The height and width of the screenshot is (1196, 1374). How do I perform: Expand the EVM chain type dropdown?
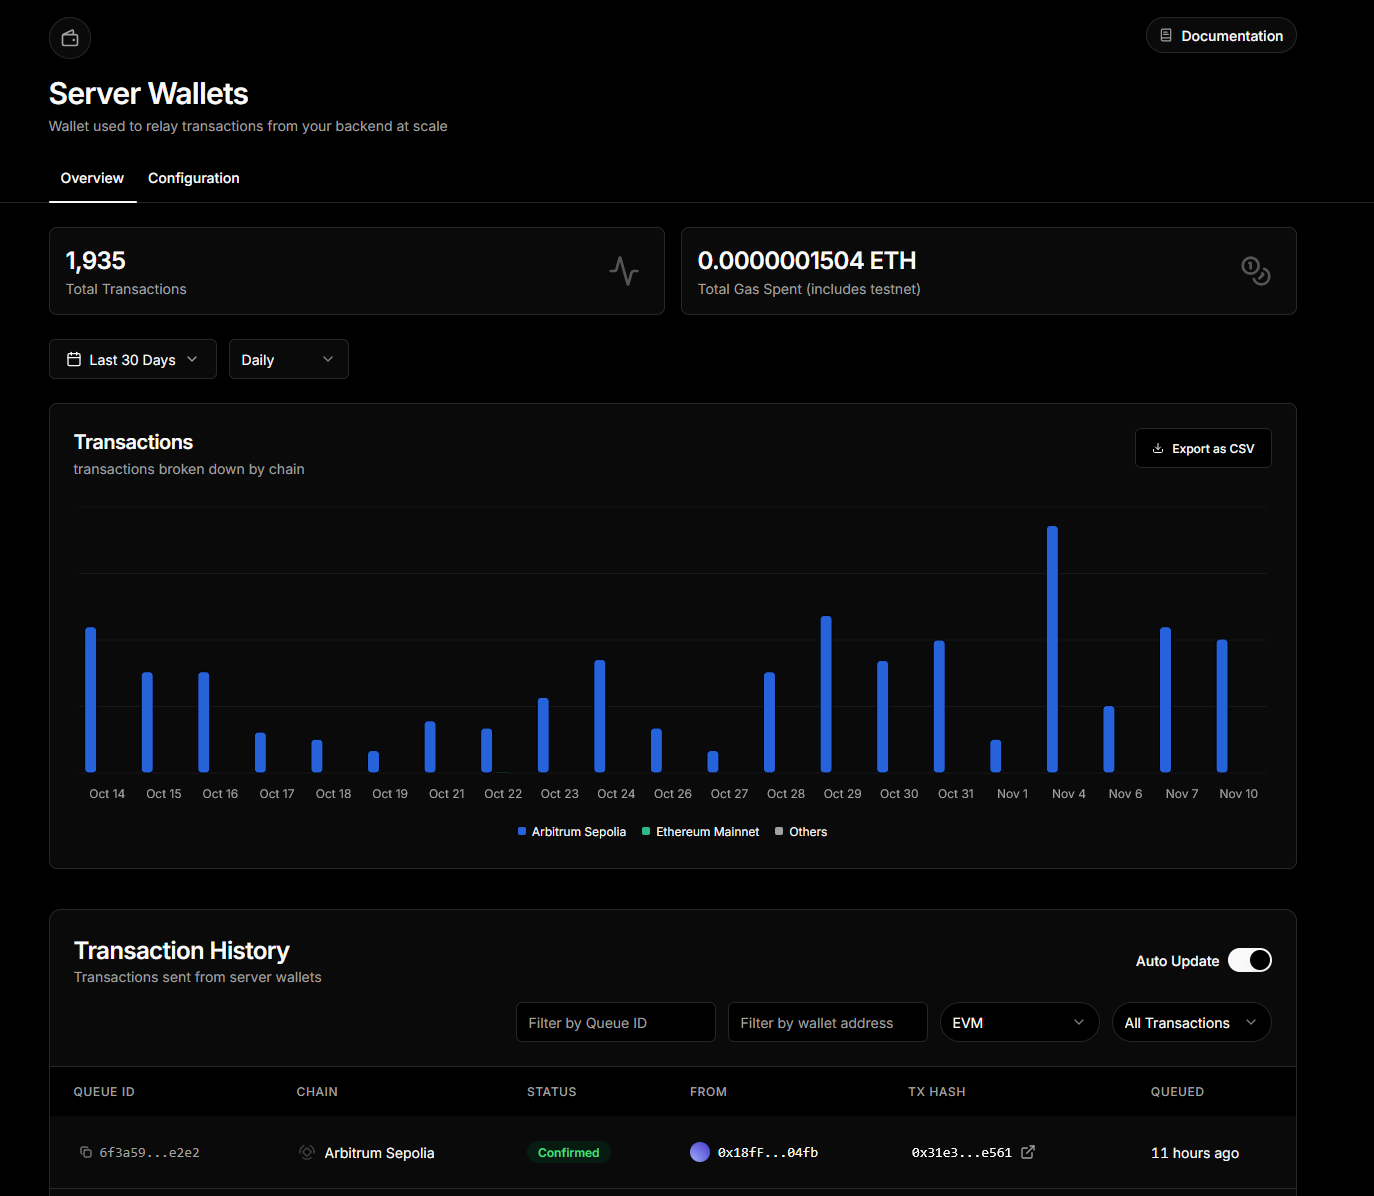tap(1019, 1022)
